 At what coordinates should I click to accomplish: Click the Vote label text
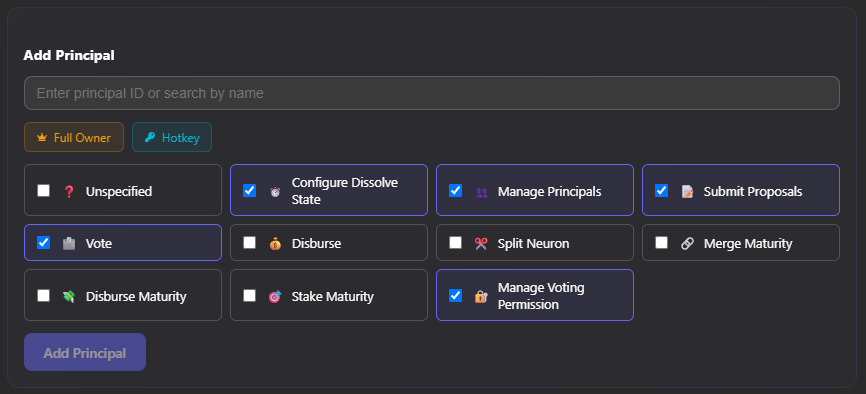[99, 243]
